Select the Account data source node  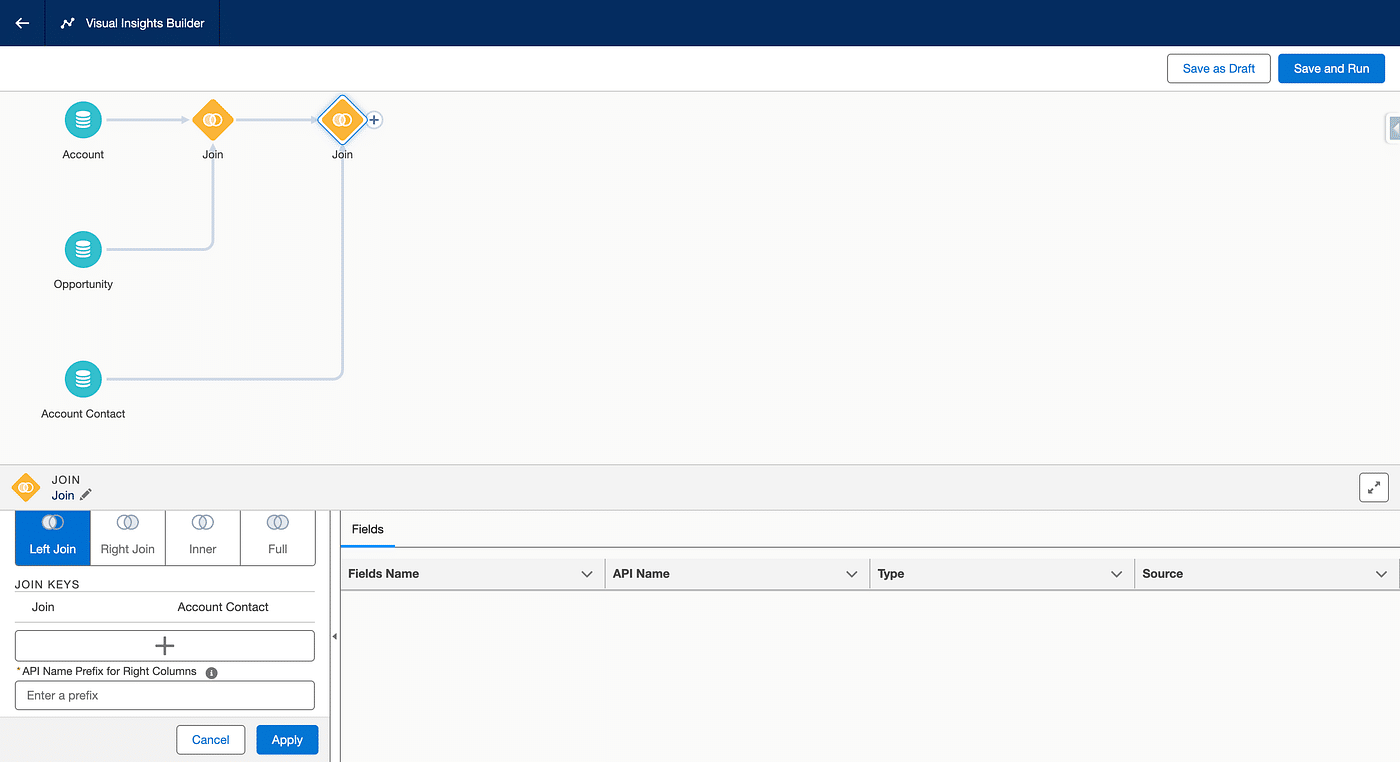click(83, 120)
